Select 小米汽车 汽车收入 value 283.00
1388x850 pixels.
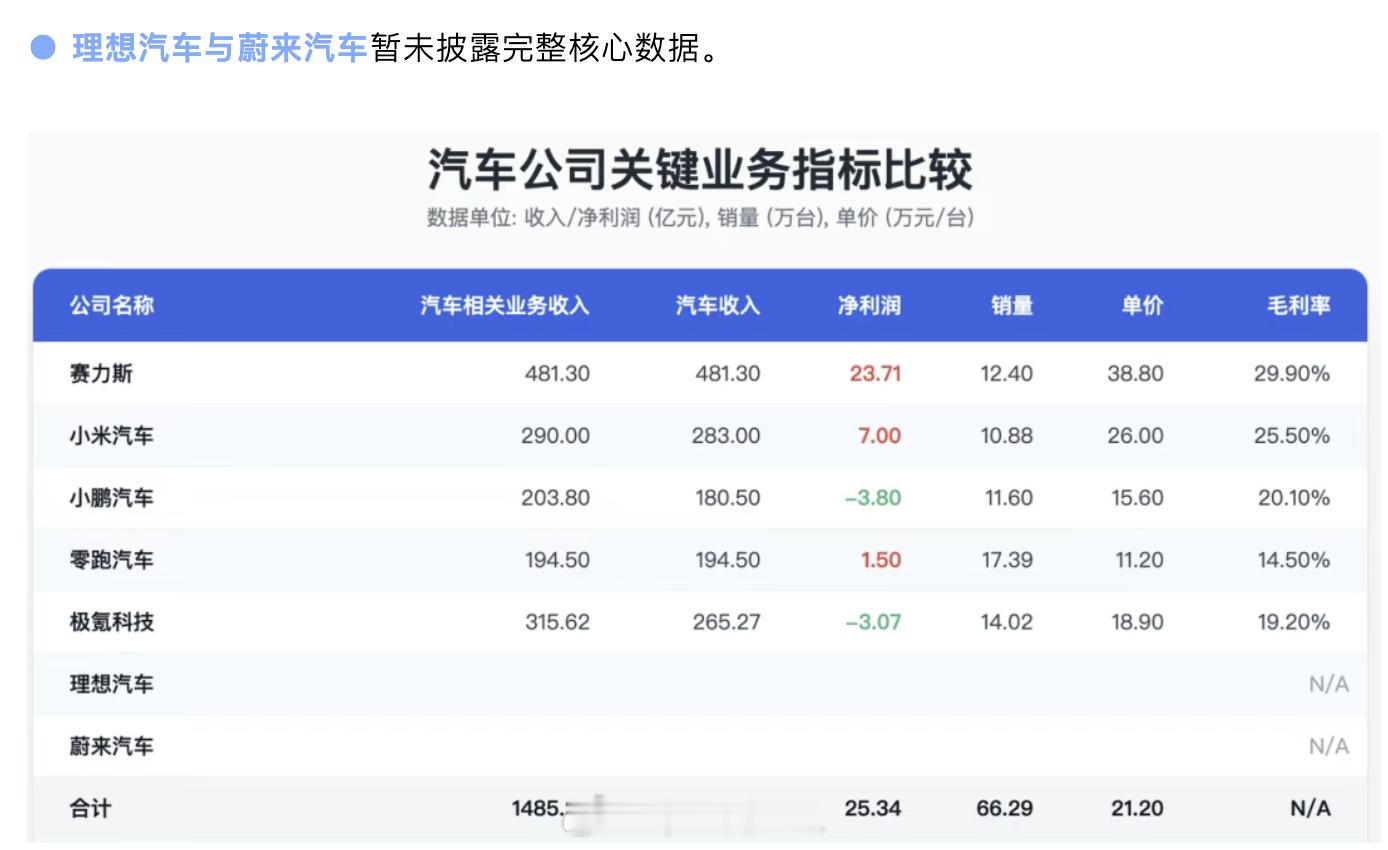point(726,436)
